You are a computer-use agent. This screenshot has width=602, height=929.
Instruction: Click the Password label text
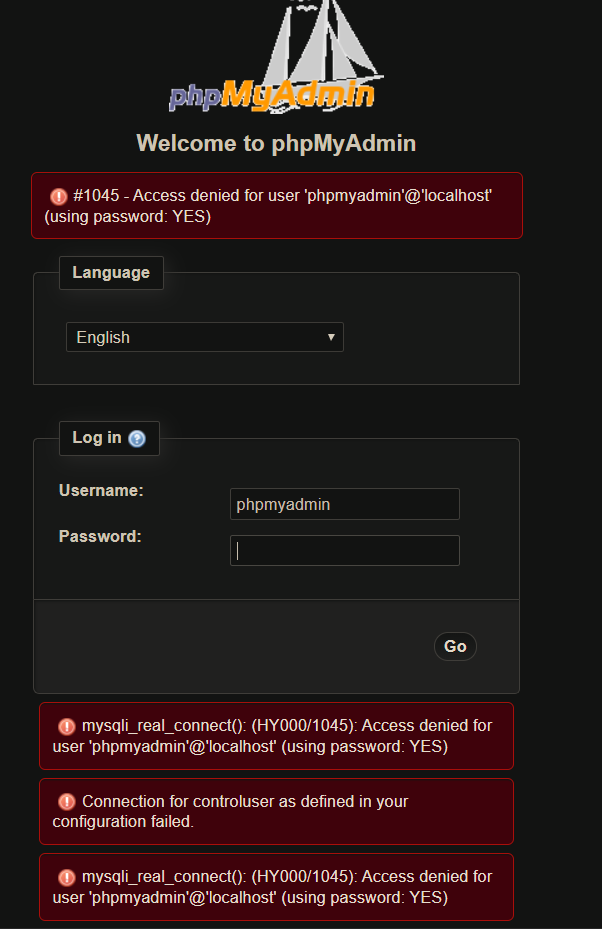click(x=99, y=536)
